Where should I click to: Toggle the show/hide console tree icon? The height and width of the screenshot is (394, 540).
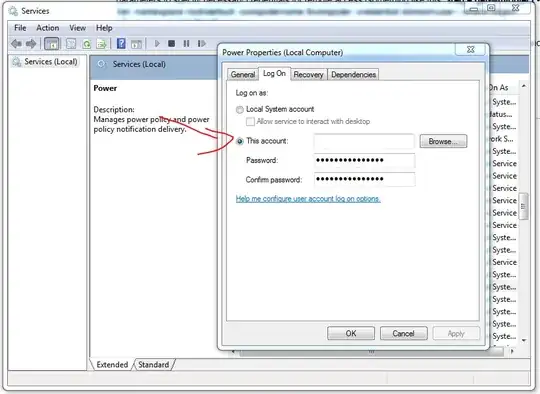click(x=52, y=44)
